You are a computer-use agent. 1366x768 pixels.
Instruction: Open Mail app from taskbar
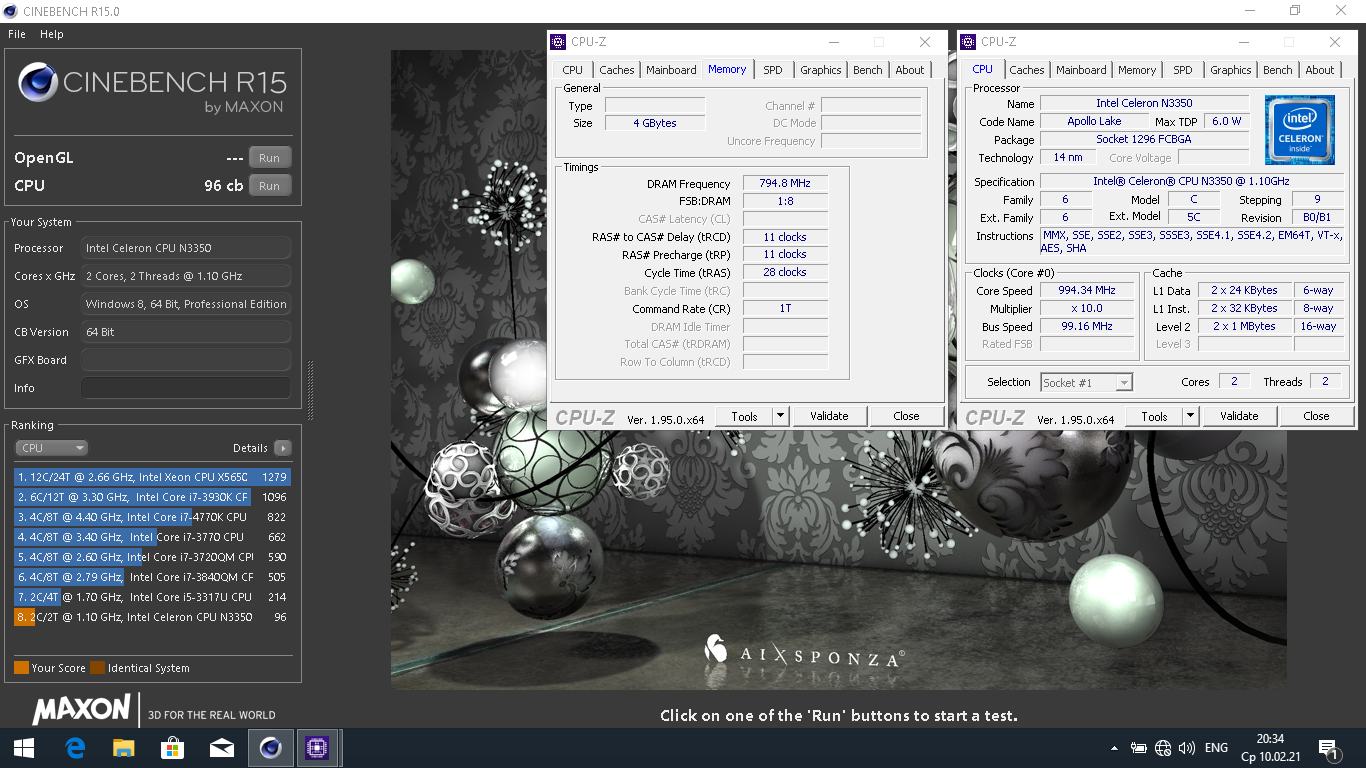[221, 747]
